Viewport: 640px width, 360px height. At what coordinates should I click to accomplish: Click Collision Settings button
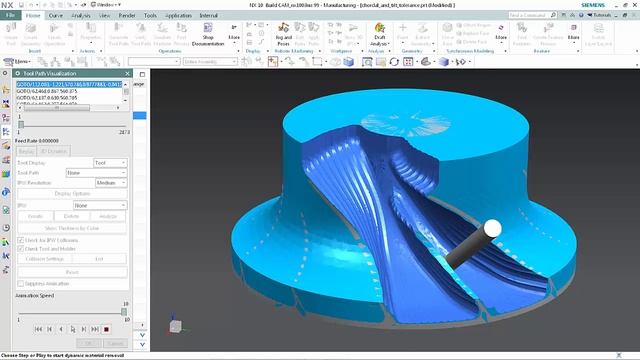[x=44, y=259]
